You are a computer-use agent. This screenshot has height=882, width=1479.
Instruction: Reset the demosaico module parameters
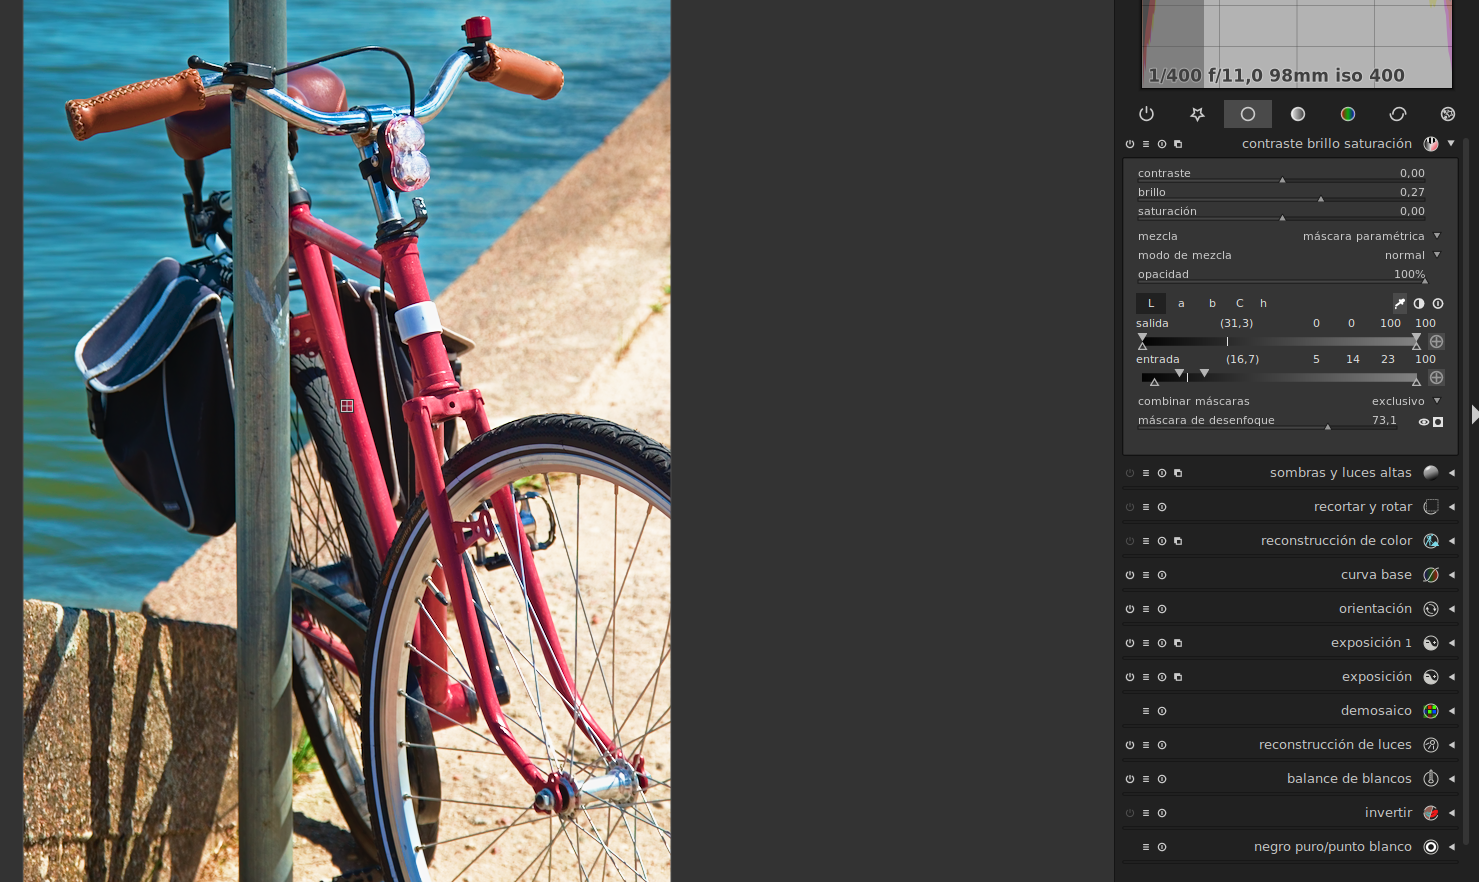[x=1162, y=711]
